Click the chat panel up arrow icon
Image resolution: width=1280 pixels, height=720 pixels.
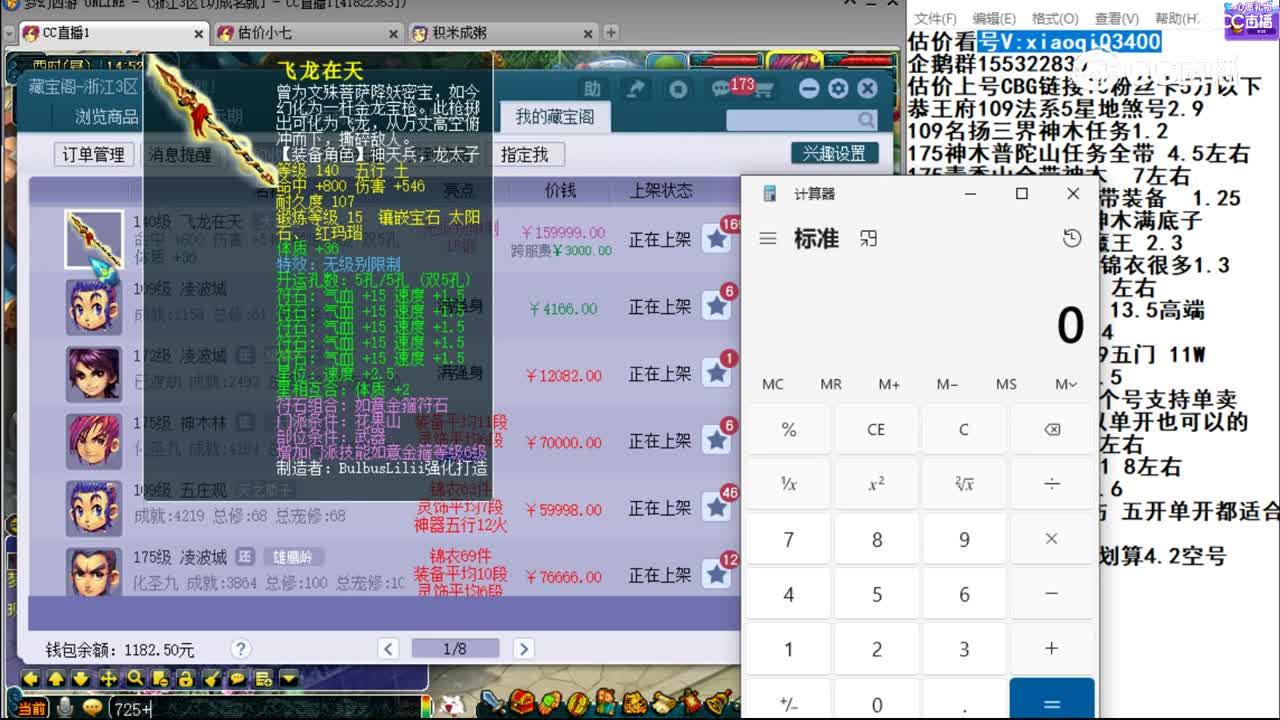[56, 678]
